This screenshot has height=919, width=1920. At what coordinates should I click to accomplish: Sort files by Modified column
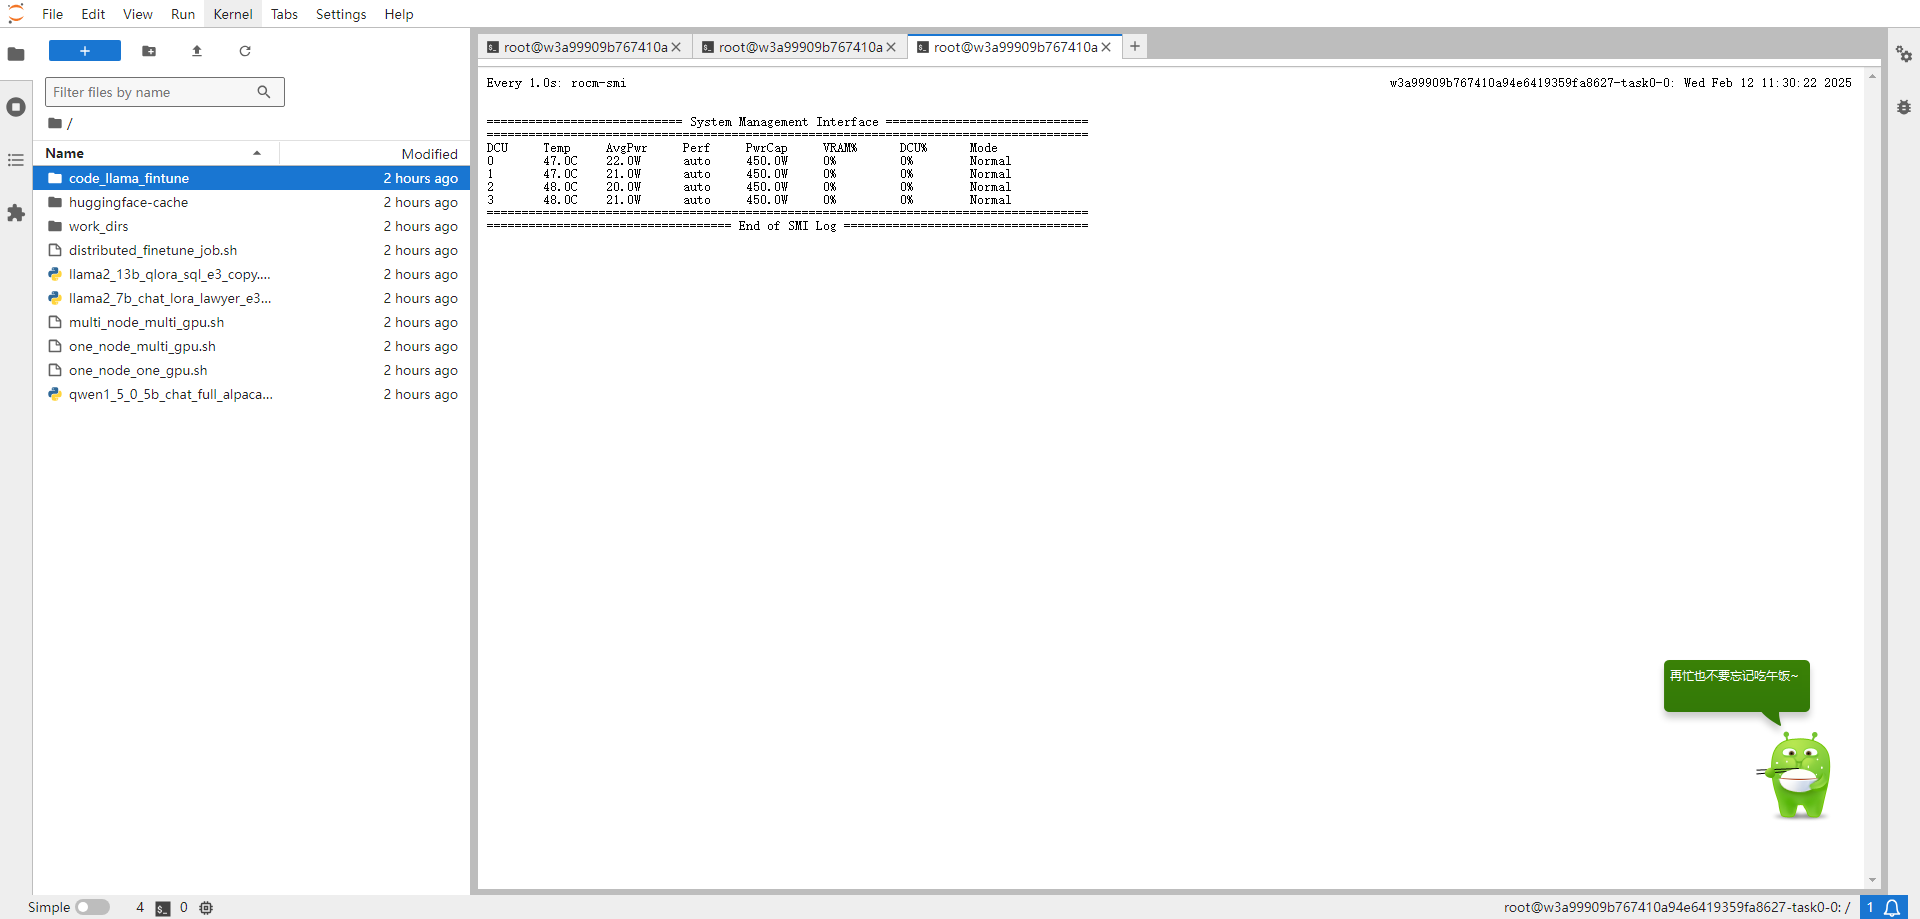[x=429, y=154]
